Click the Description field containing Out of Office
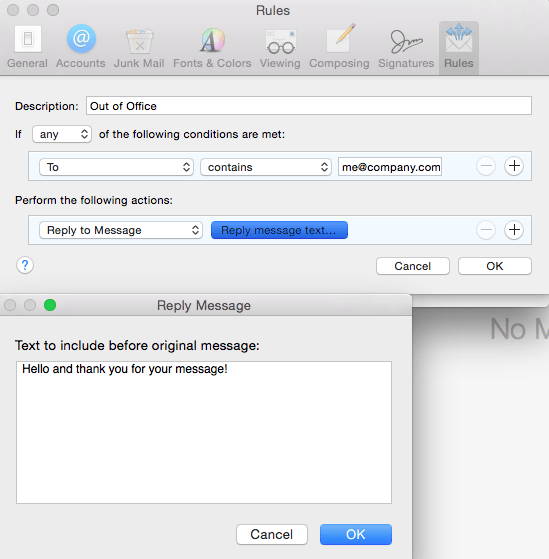The height and width of the screenshot is (559, 549). point(309,106)
